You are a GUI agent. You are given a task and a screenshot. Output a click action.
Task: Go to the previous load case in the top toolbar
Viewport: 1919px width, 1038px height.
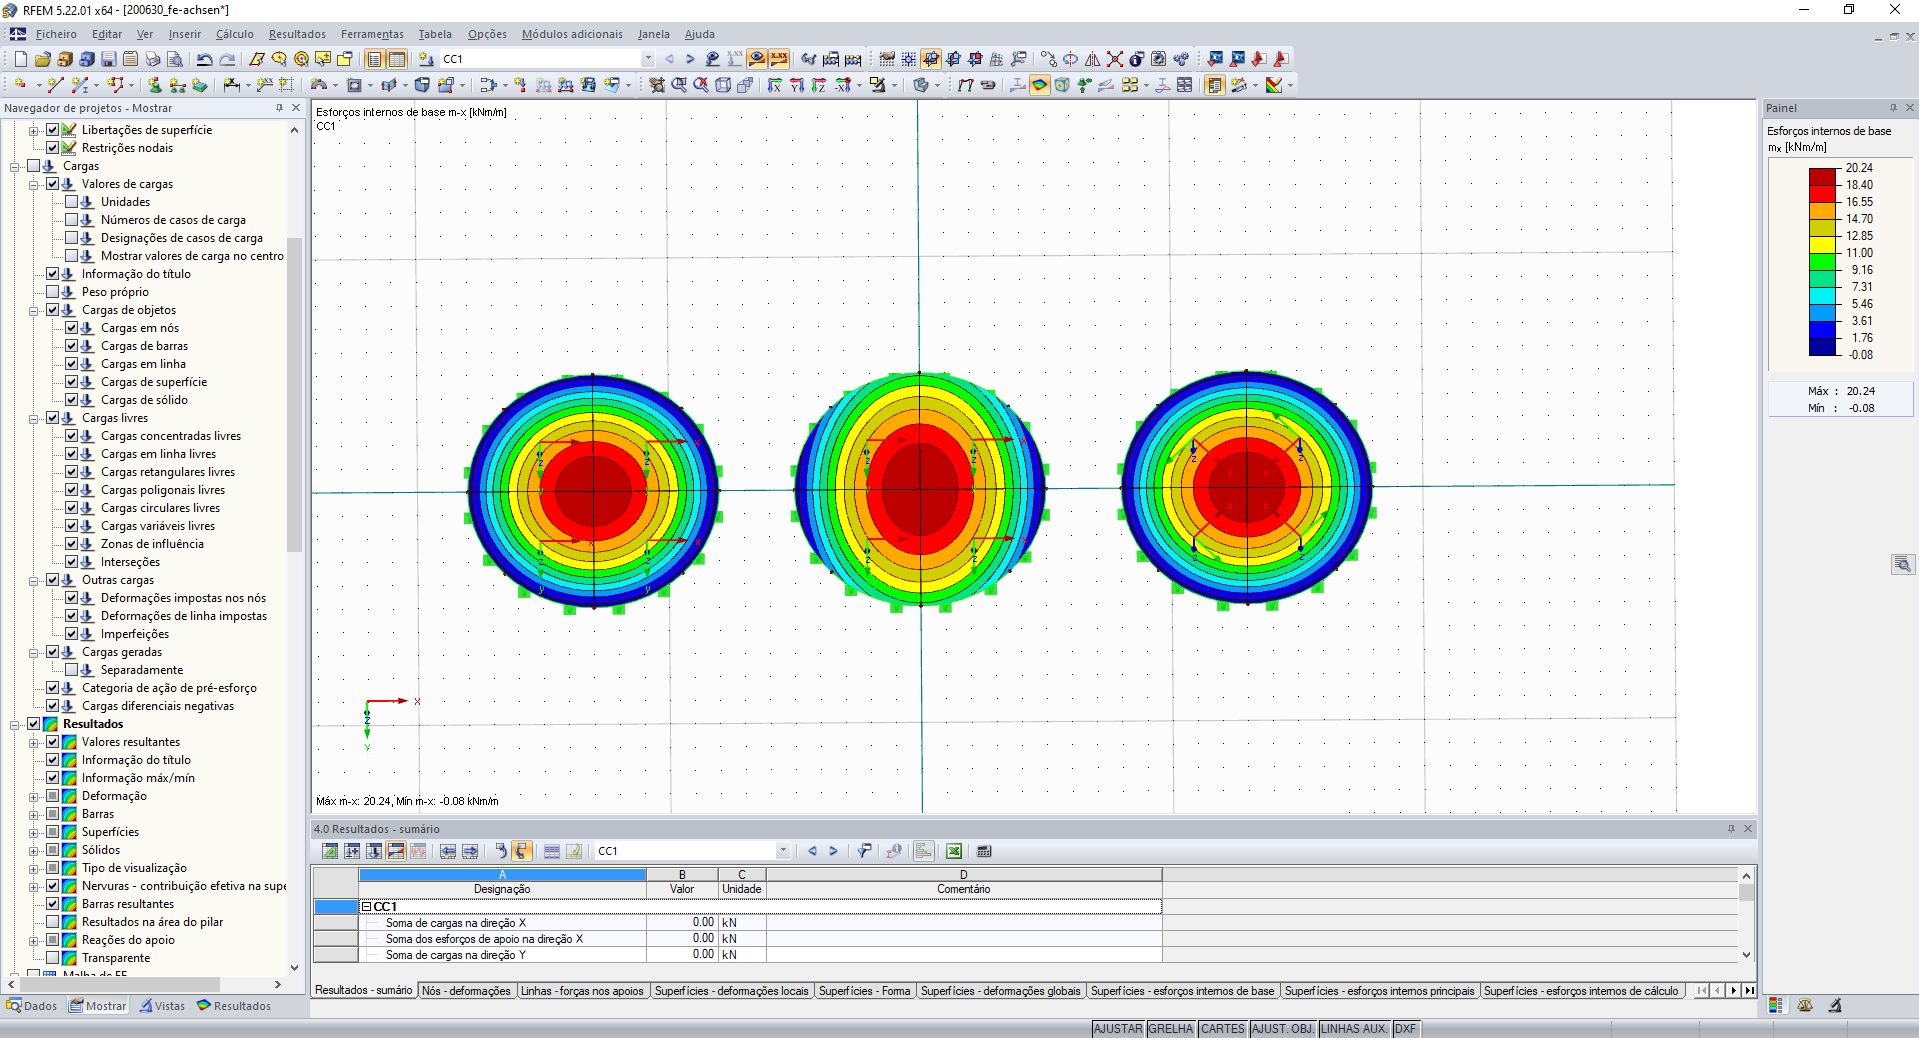click(669, 59)
